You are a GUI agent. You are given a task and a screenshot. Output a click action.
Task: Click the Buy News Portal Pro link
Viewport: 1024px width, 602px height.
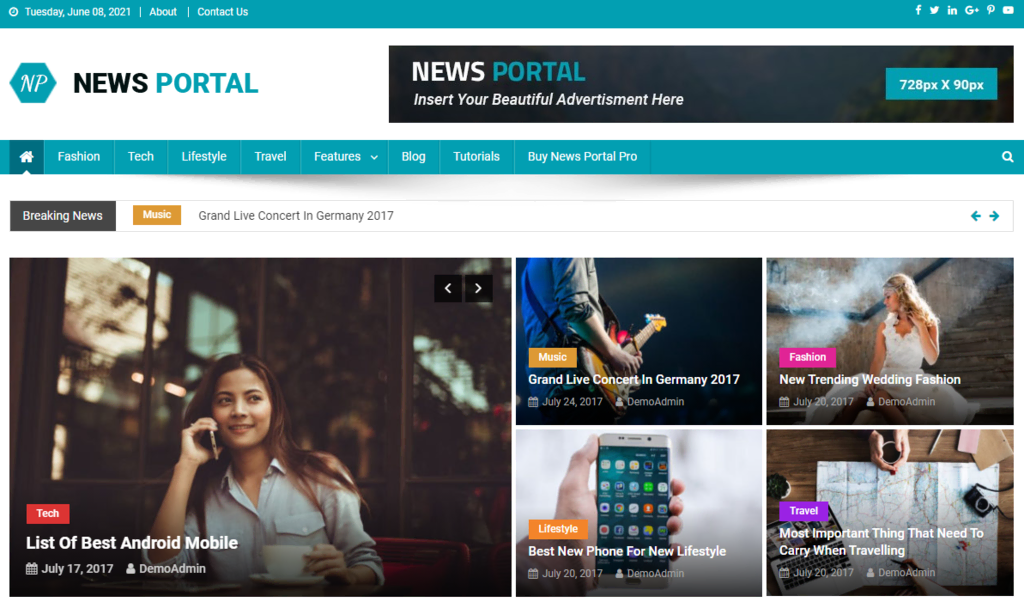(581, 157)
